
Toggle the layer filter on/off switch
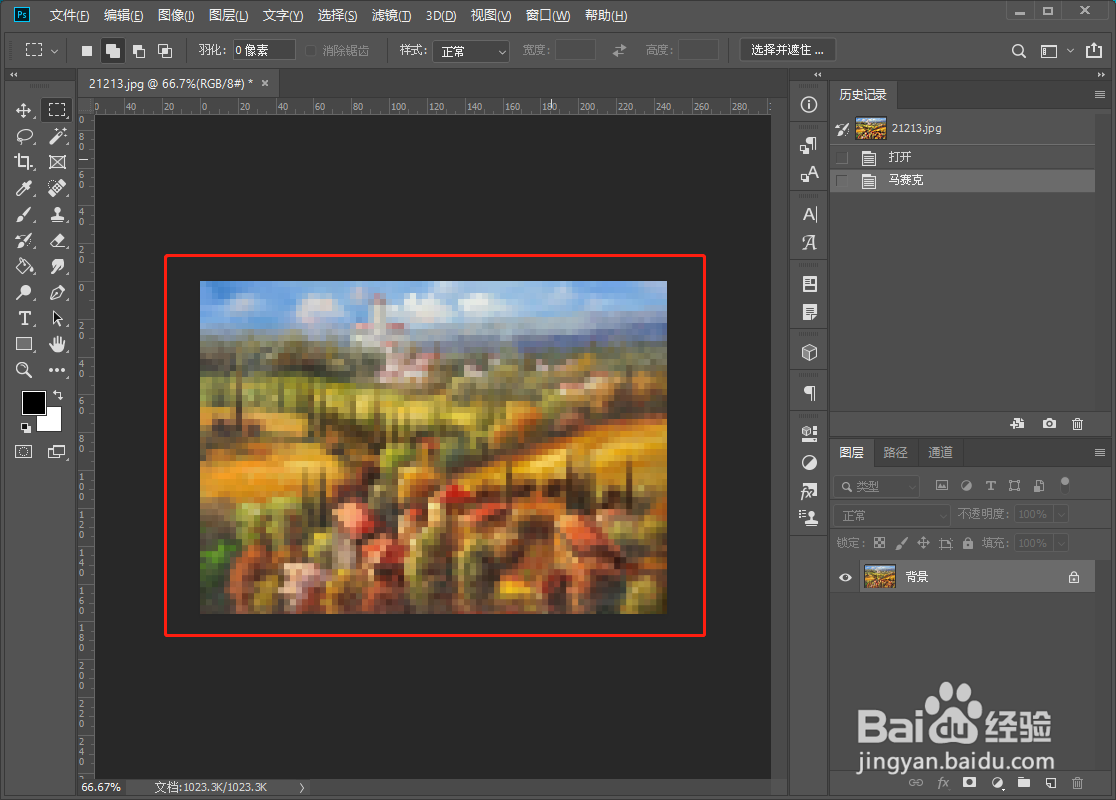[x=1065, y=485]
